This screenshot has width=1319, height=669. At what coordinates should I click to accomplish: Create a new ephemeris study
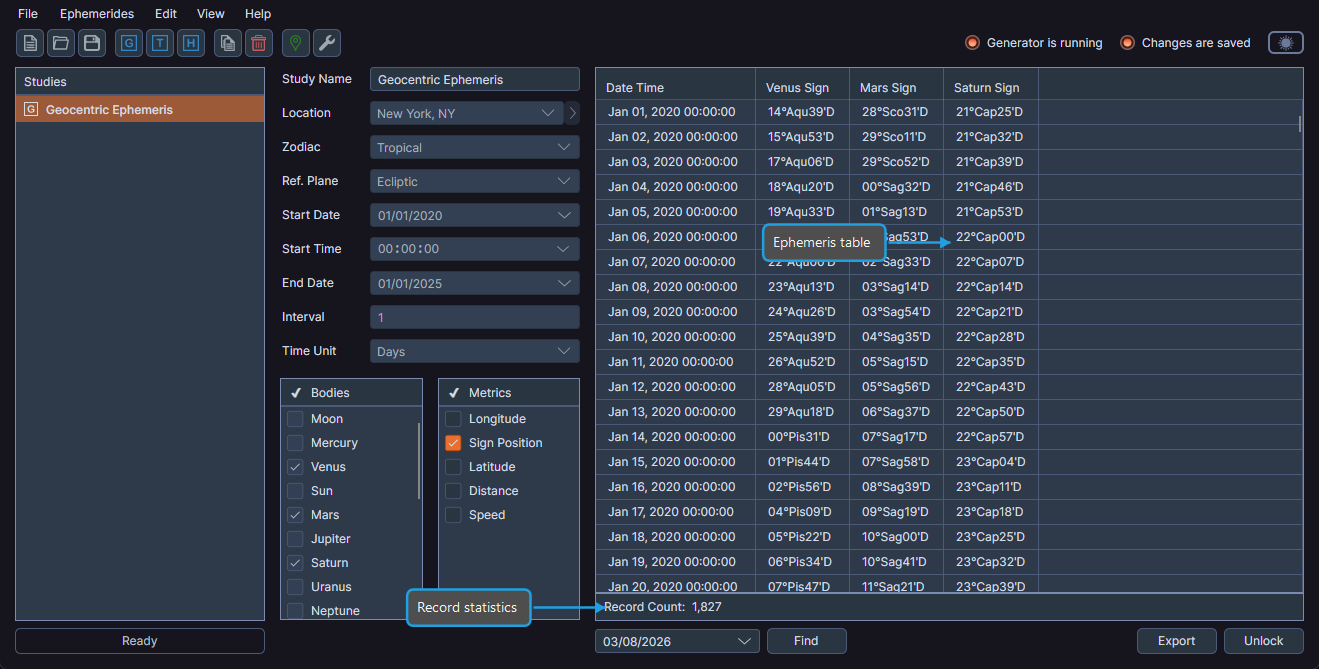[x=29, y=43]
